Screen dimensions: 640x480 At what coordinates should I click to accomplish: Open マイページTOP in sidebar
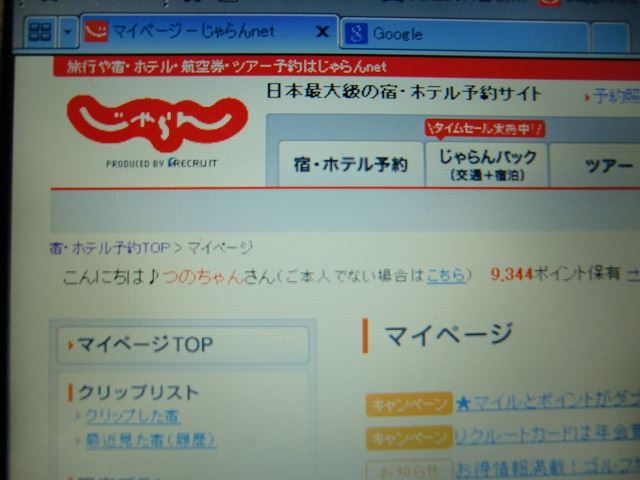click(x=183, y=344)
